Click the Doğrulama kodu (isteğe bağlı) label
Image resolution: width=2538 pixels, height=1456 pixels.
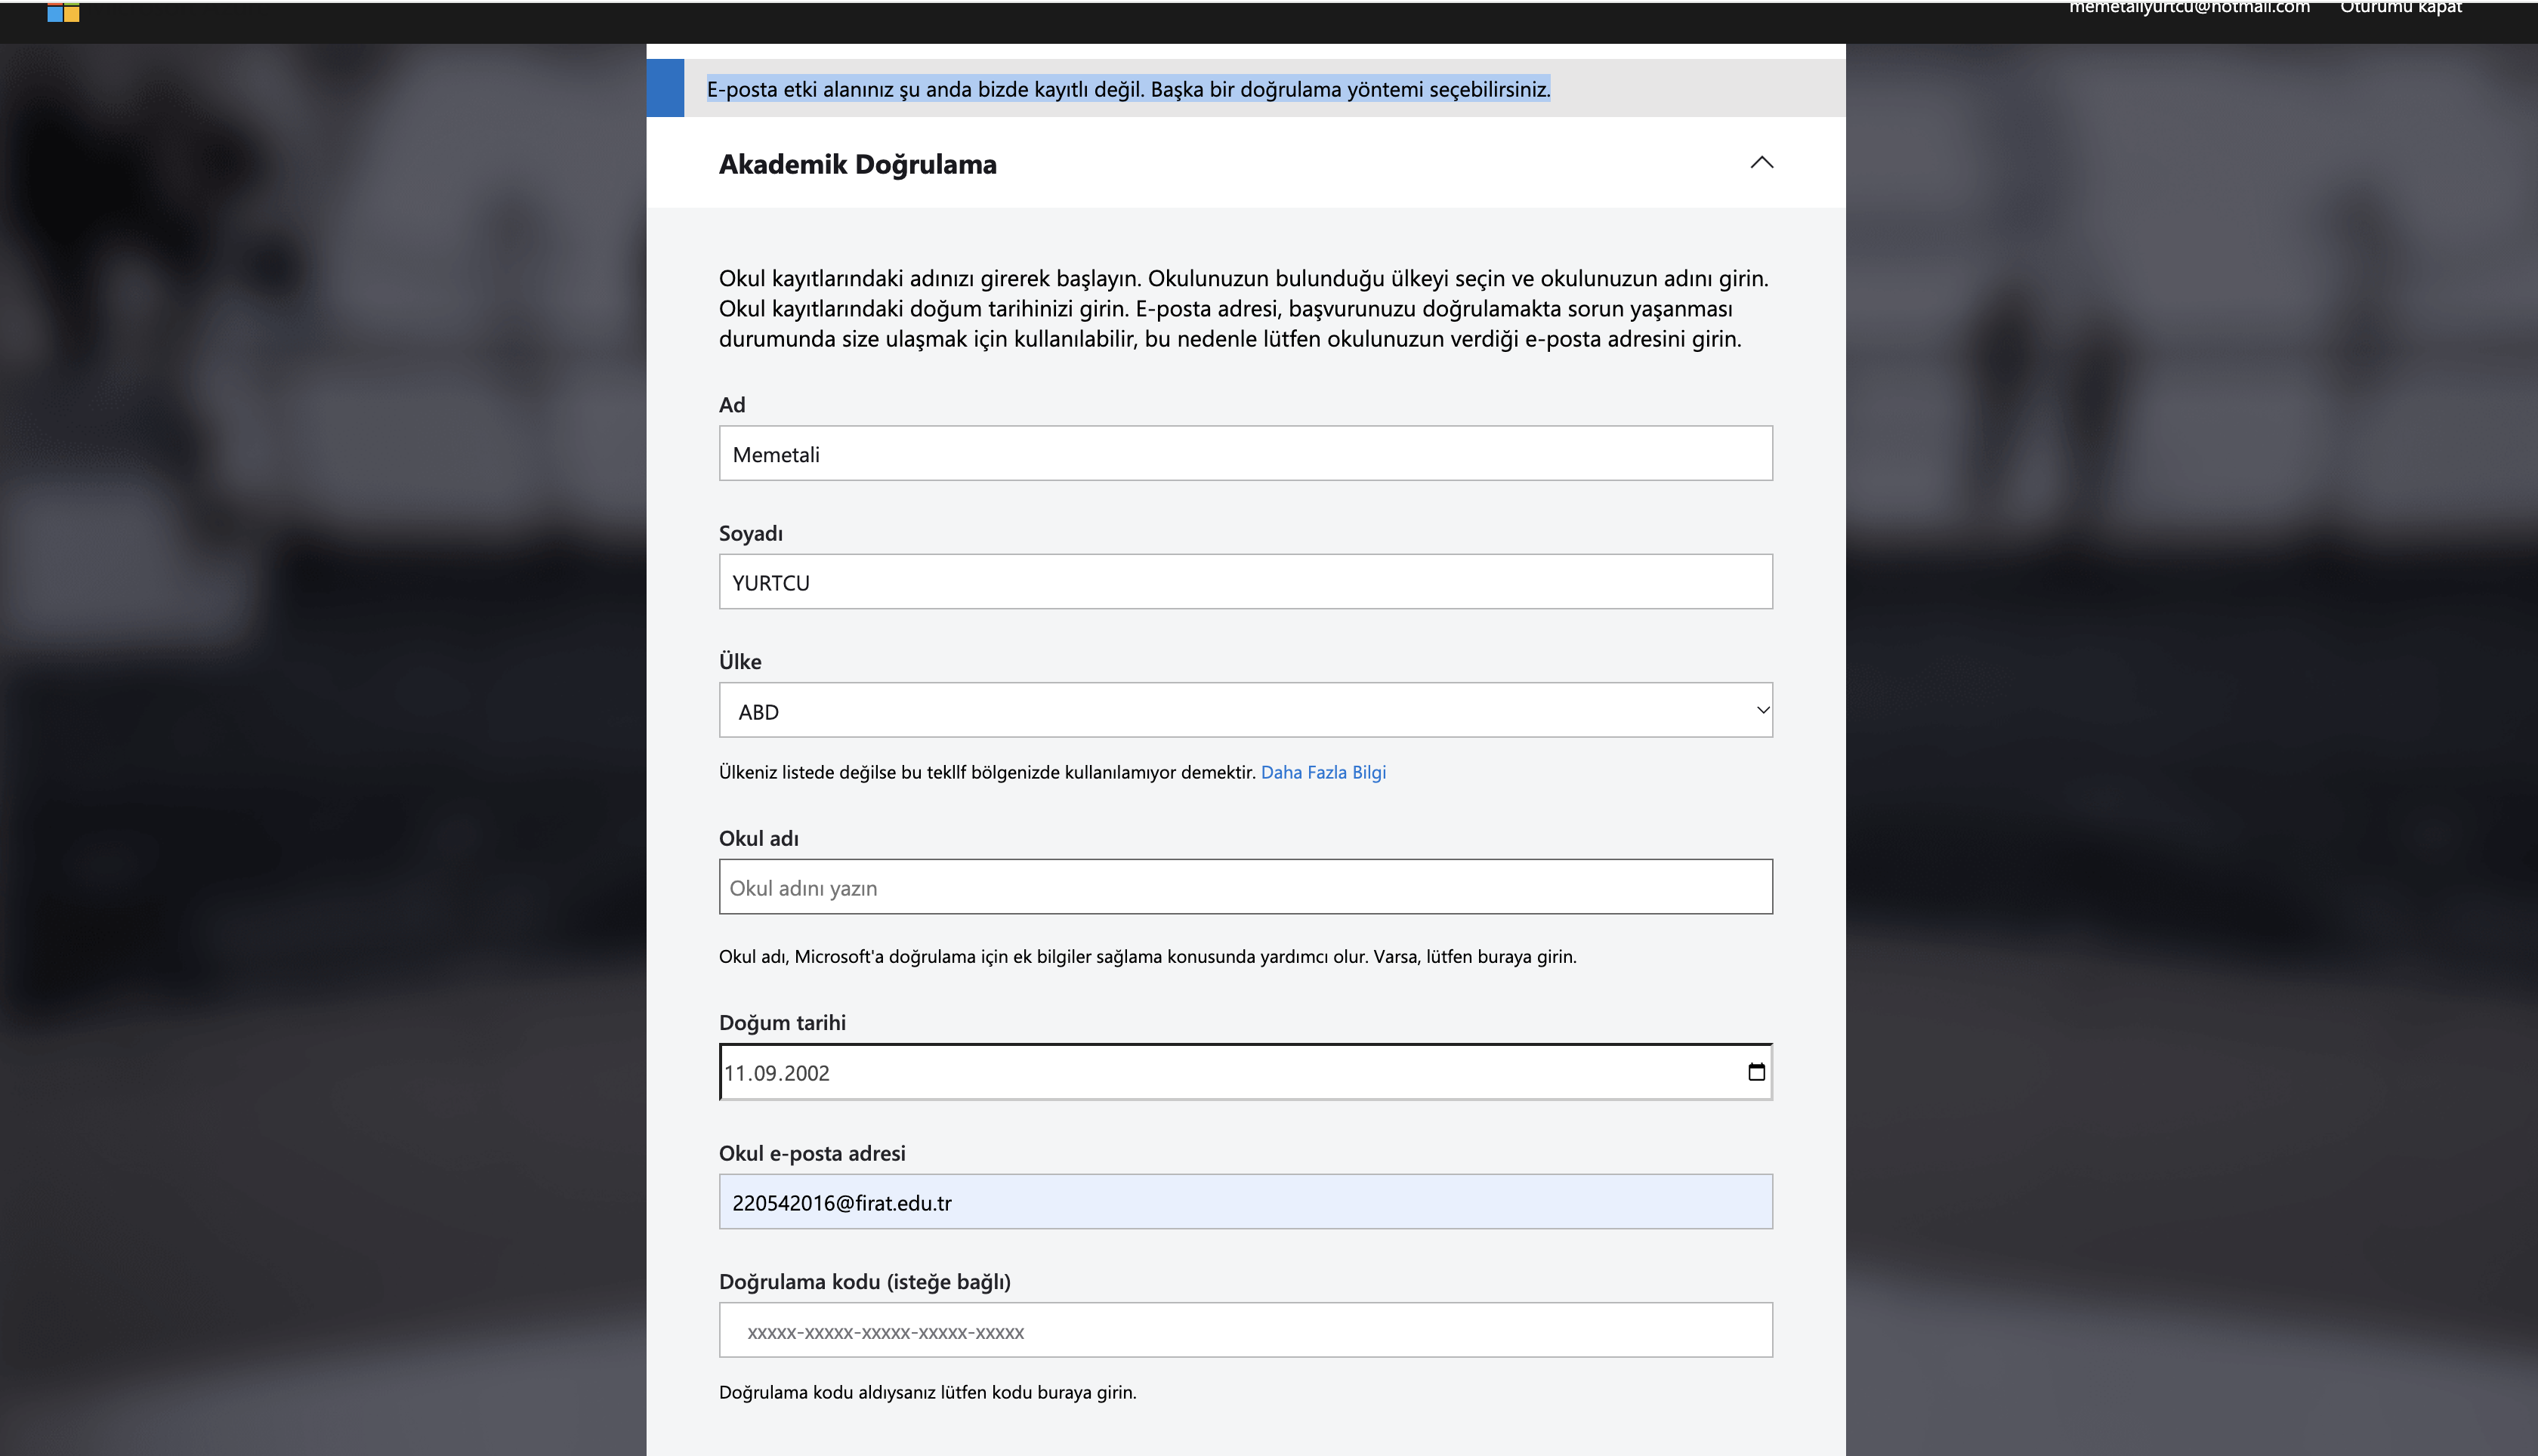(864, 1281)
